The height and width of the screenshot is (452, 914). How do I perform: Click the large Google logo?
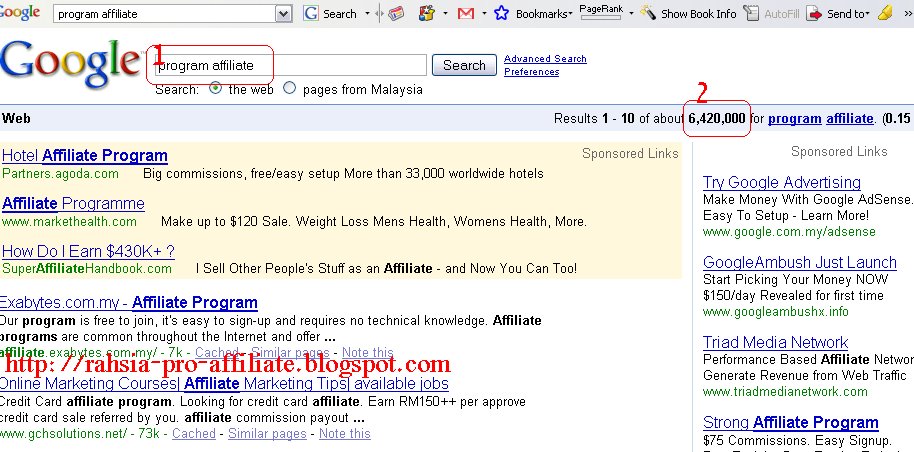pyautogui.click(x=70, y=64)
